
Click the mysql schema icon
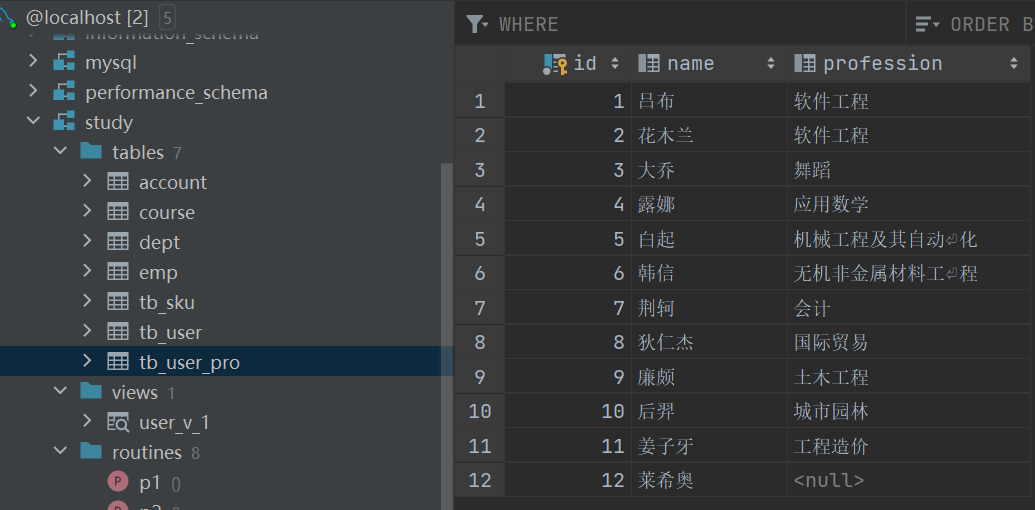[64, 63]
